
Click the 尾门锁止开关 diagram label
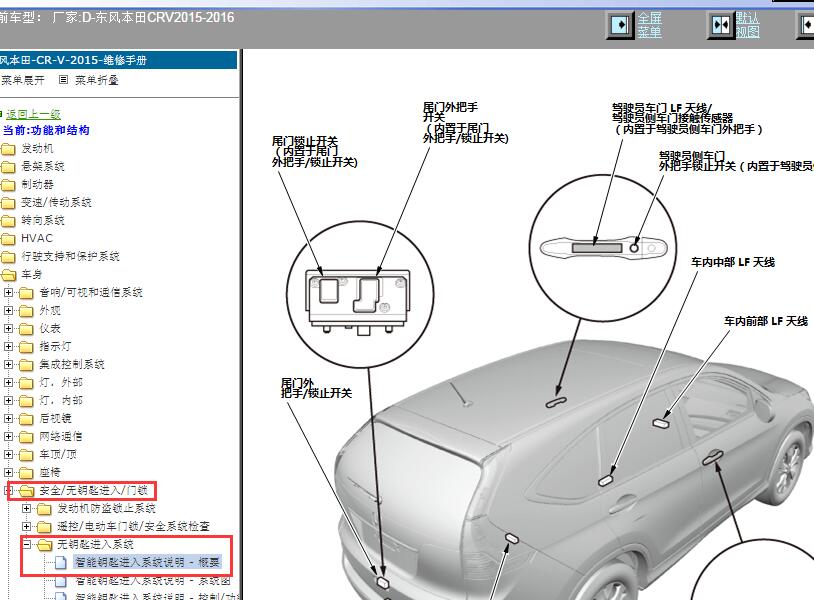(315, 152)
